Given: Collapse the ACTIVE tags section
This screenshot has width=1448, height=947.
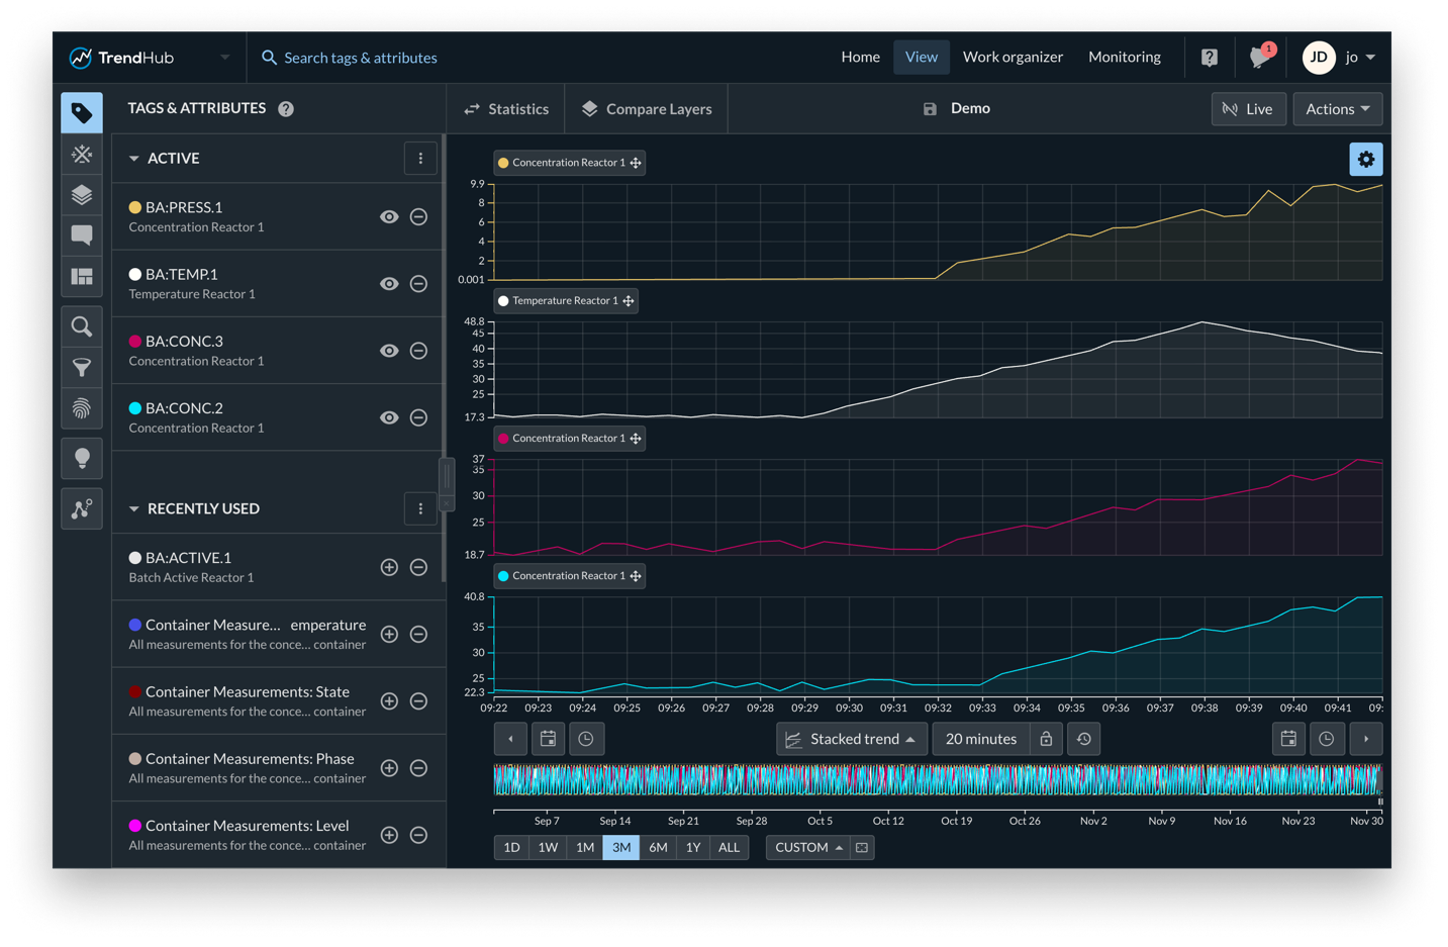Looking at the screenshot, I should pos(133,158).
